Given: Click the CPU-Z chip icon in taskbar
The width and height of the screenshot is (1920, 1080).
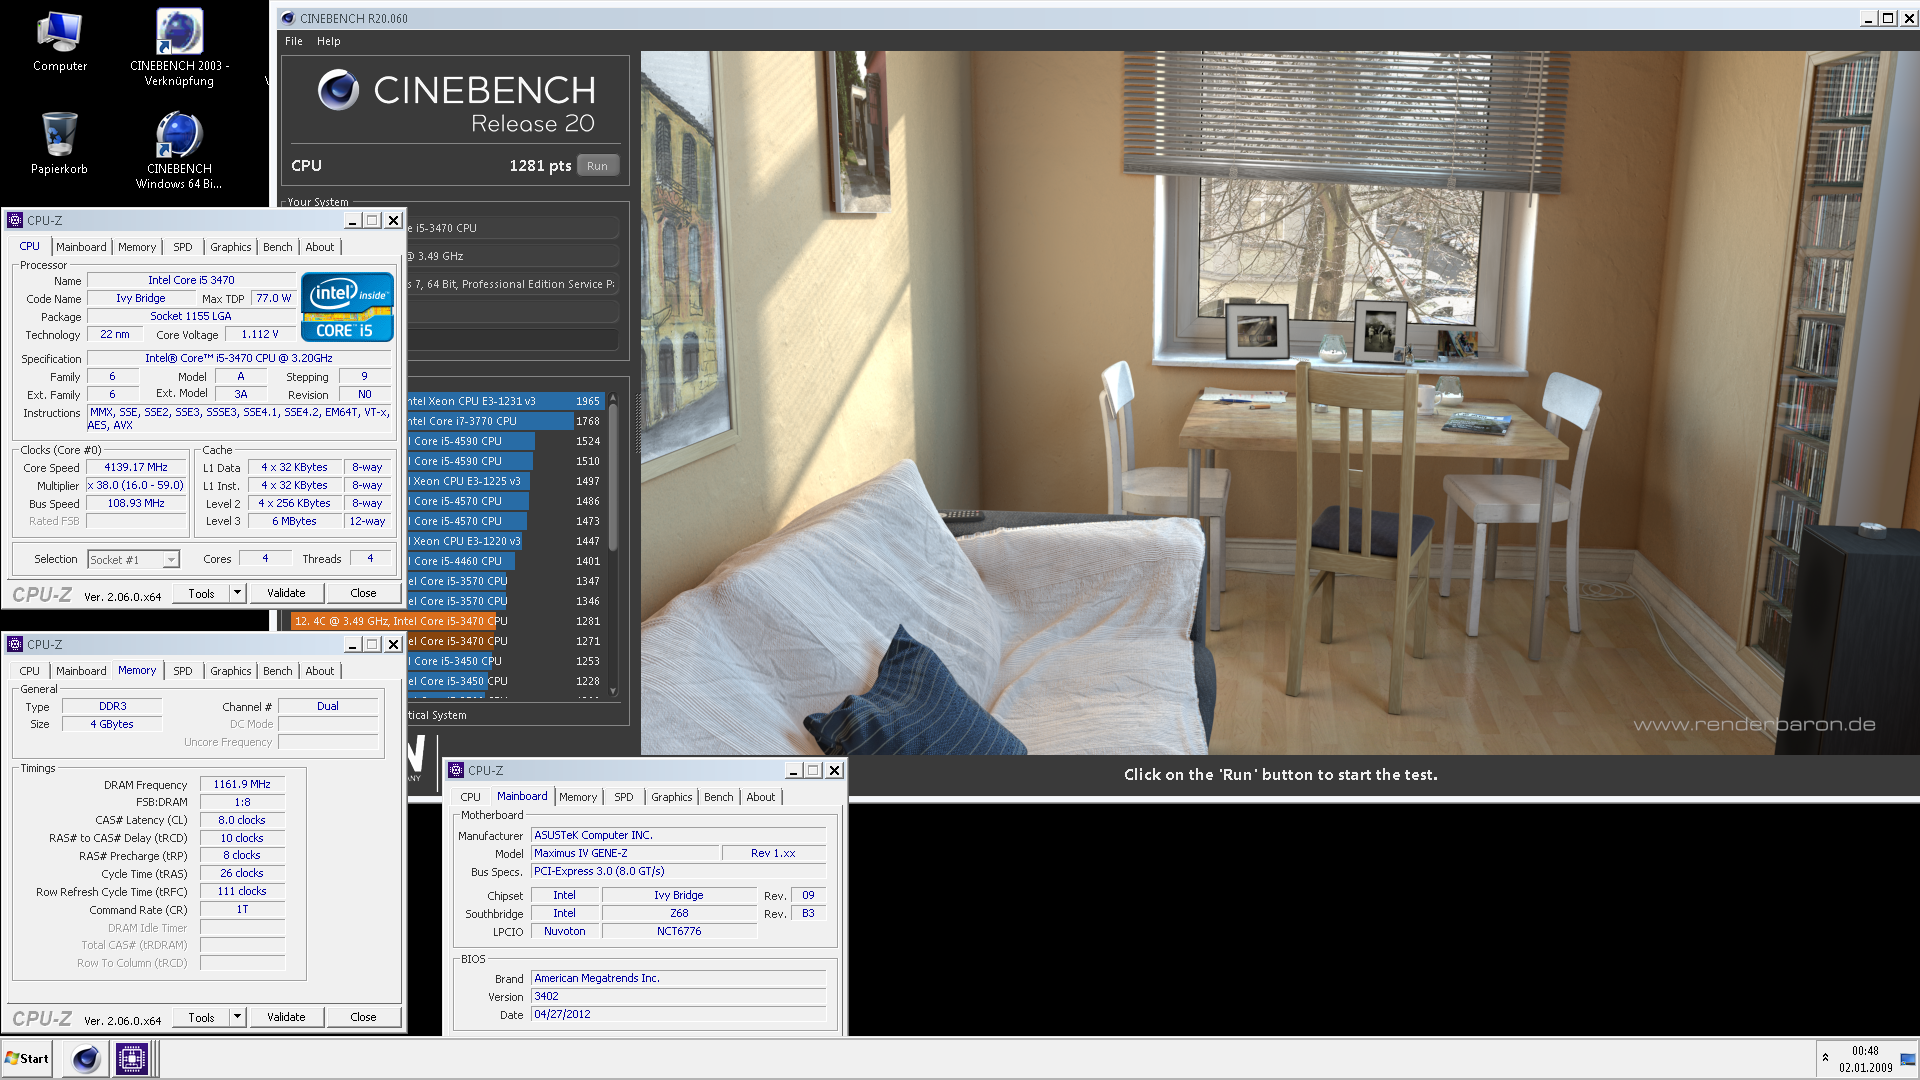Looking at the screenshot, I should tap(131, 1058).
